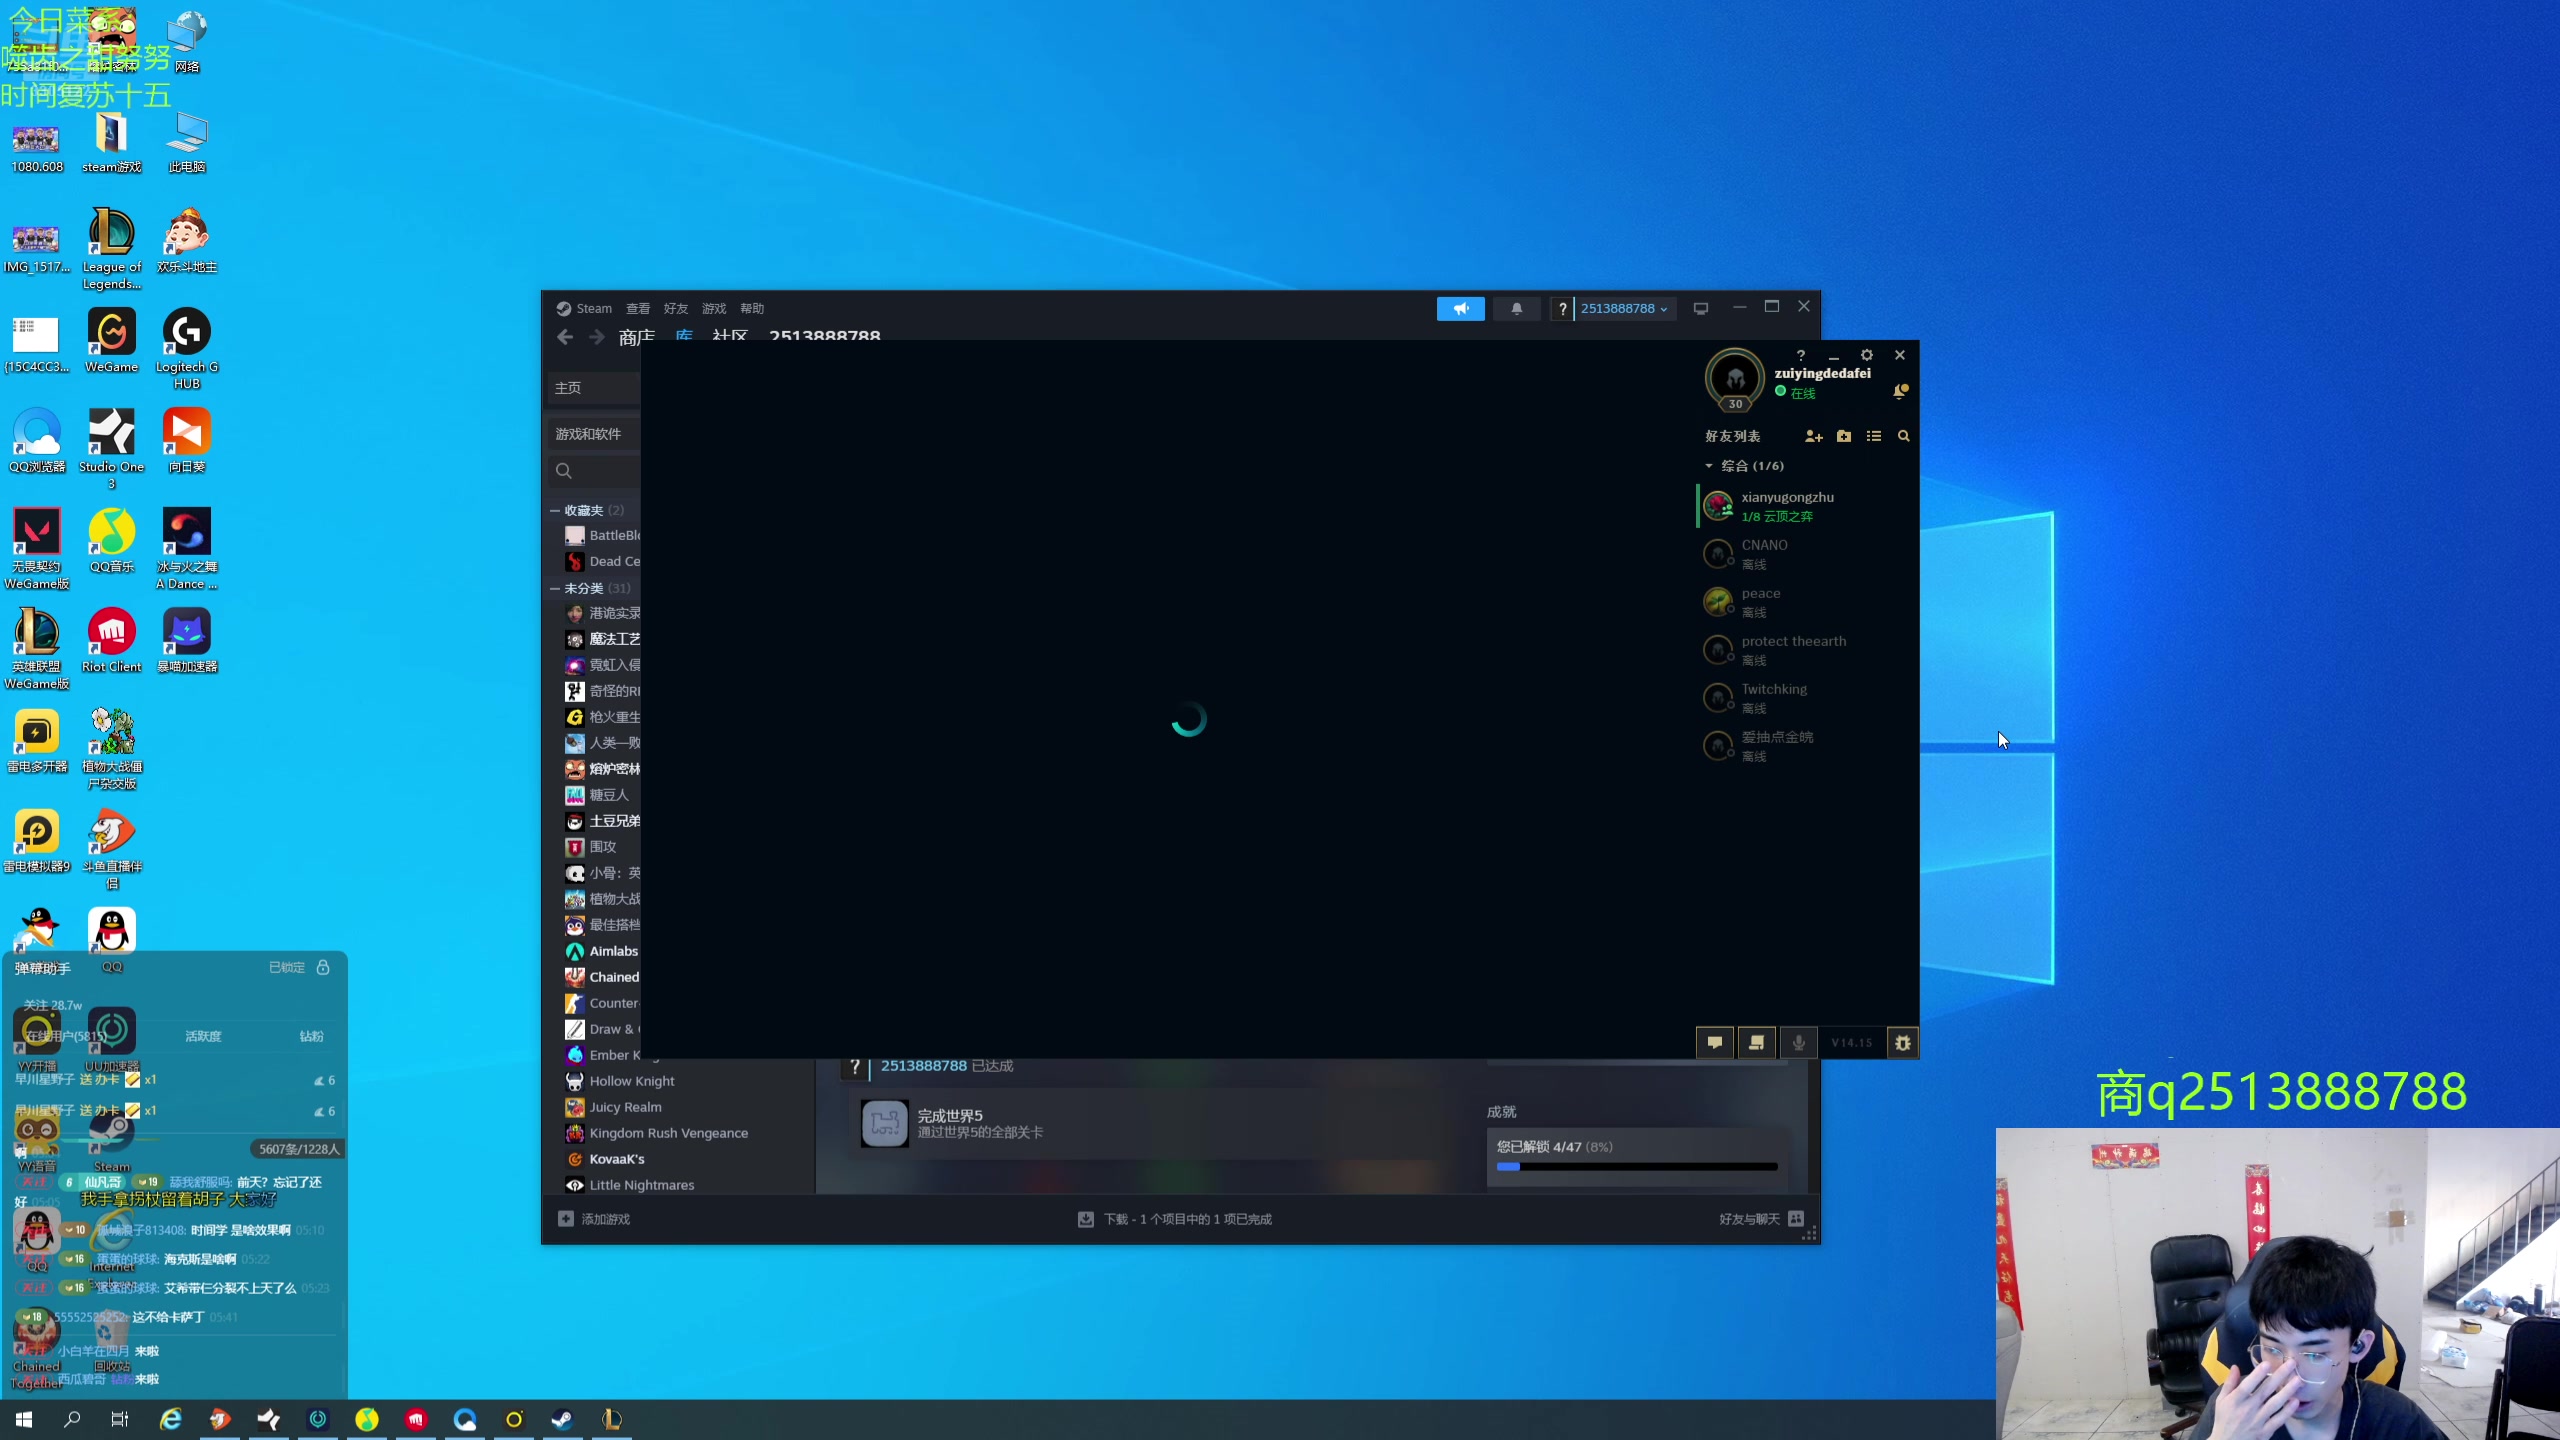Screen dimensions: 2560x1440
Task: Click the 主页 button in Steam library sidebar
Action: [594, 387]
